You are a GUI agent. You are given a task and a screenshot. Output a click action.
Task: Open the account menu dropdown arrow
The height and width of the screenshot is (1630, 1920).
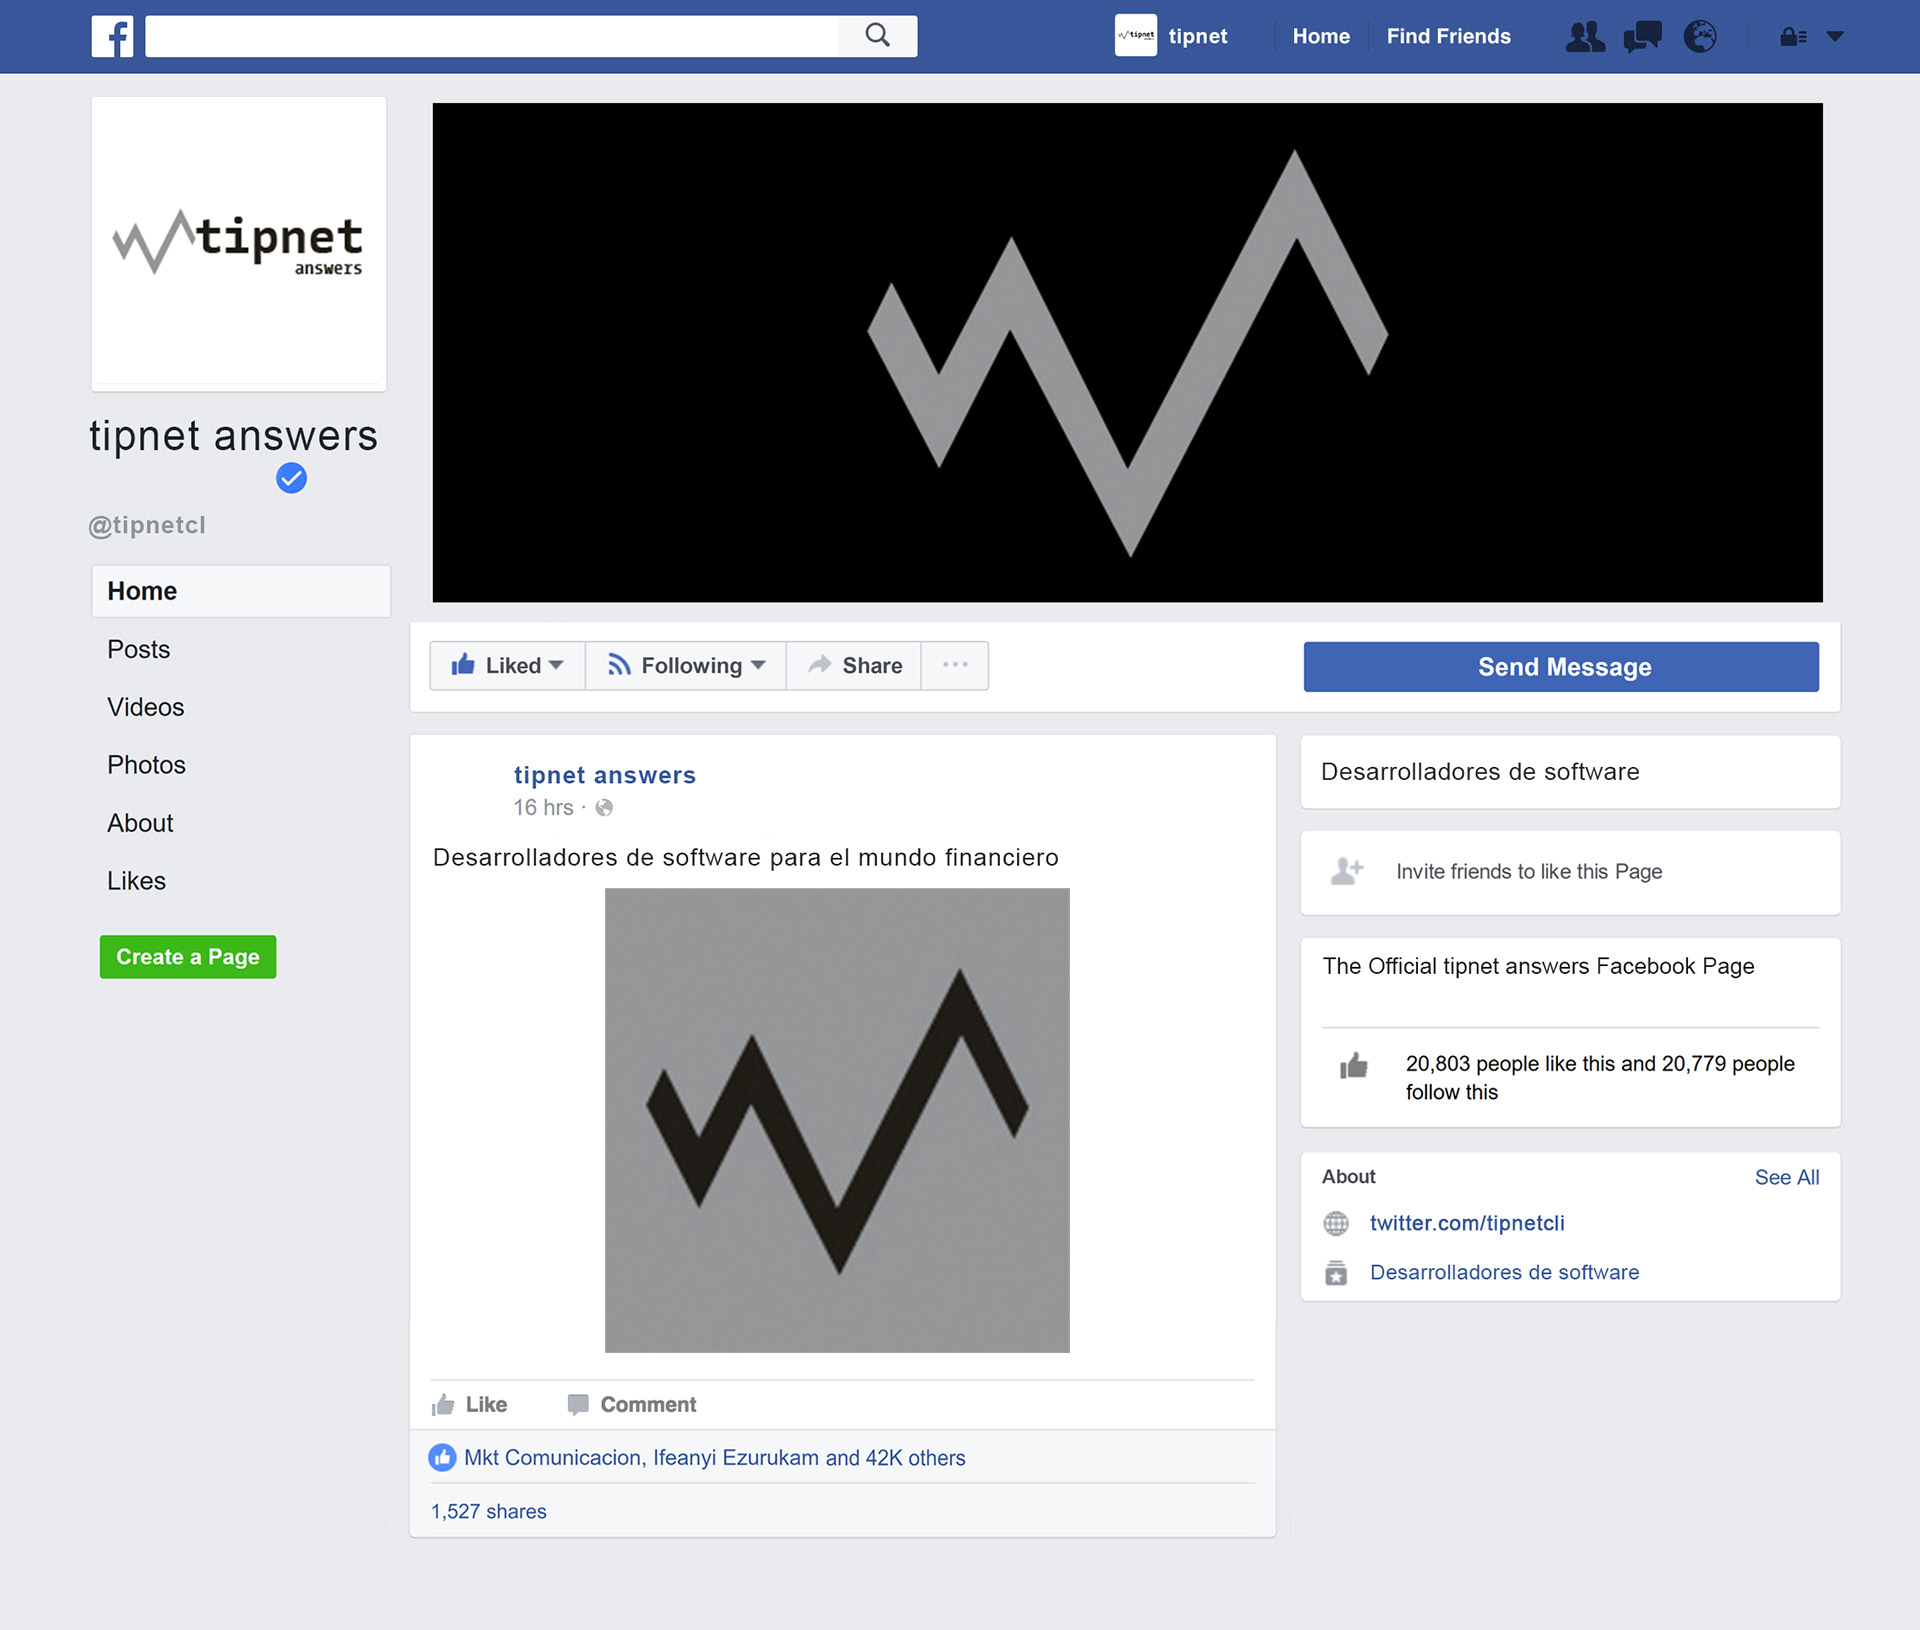tap(1835, 37)
